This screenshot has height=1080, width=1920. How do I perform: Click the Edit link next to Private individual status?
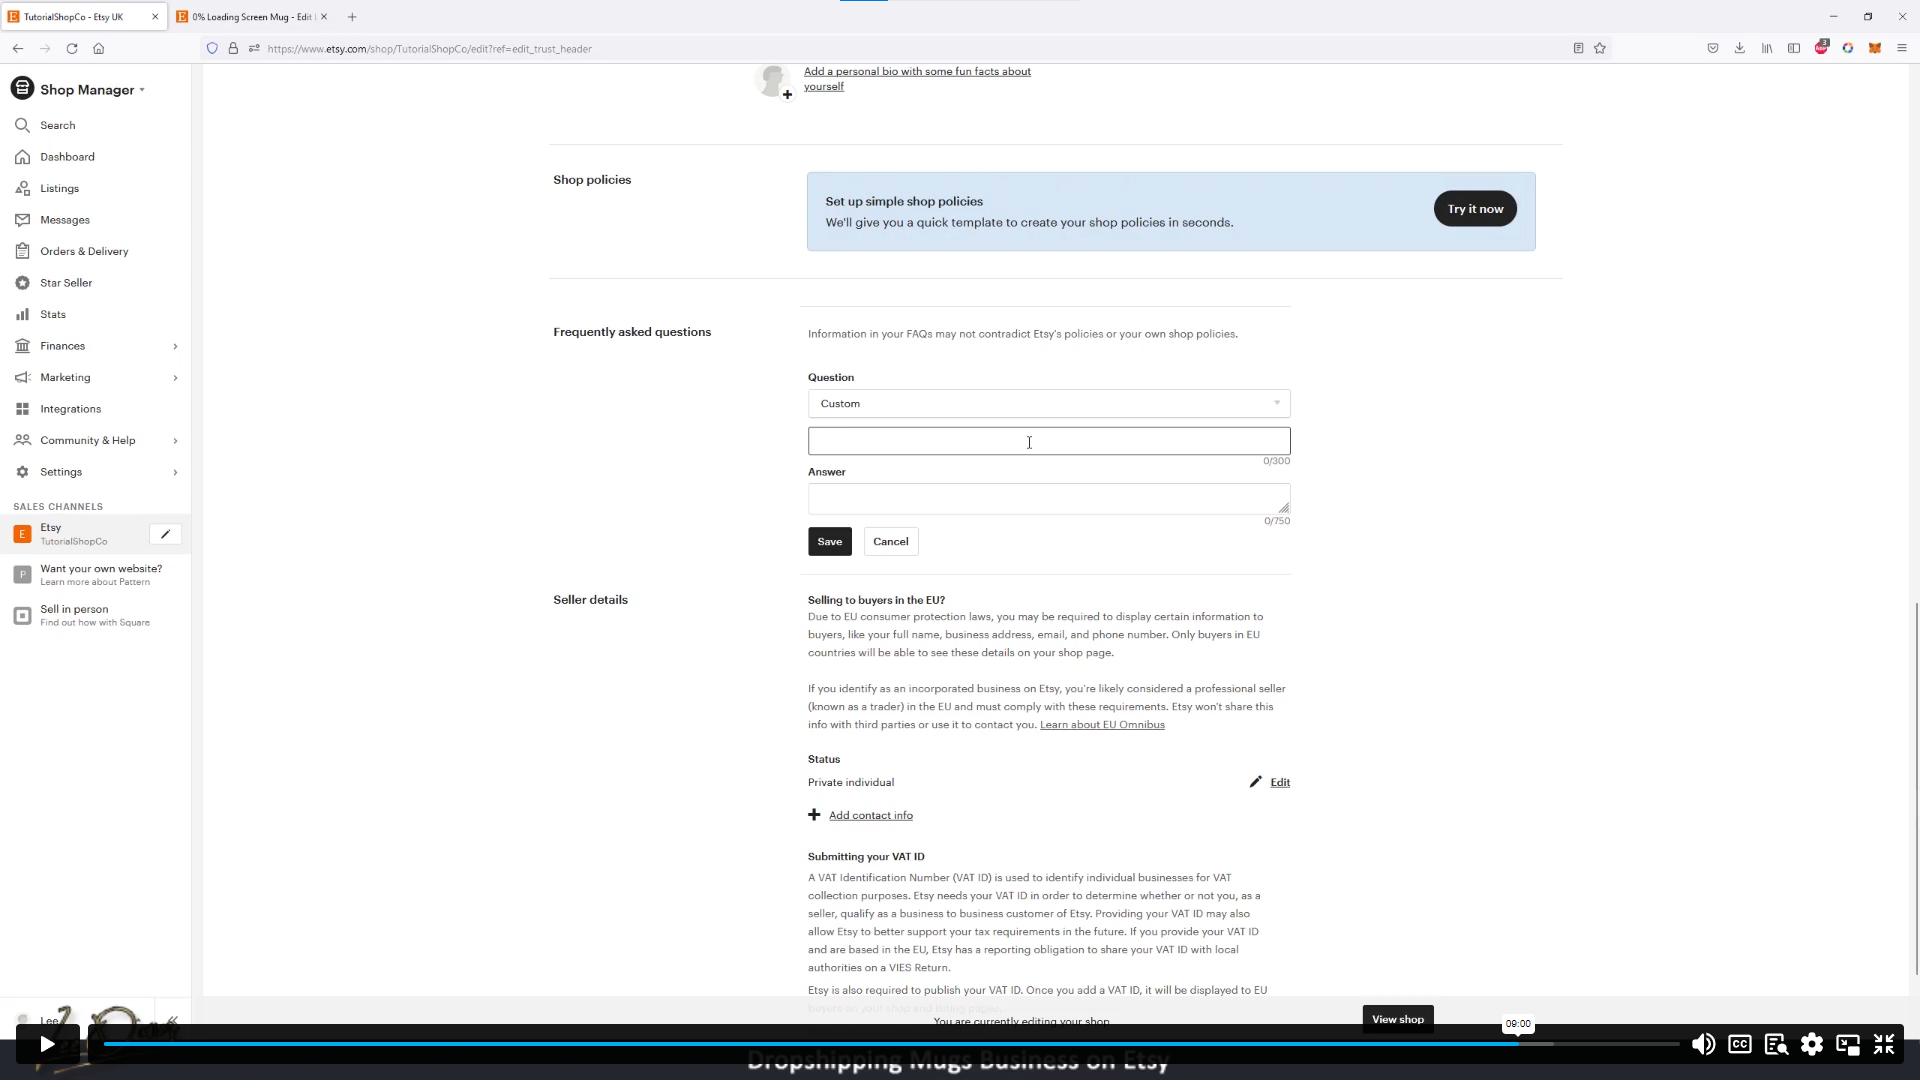(x=1280, y=782)
